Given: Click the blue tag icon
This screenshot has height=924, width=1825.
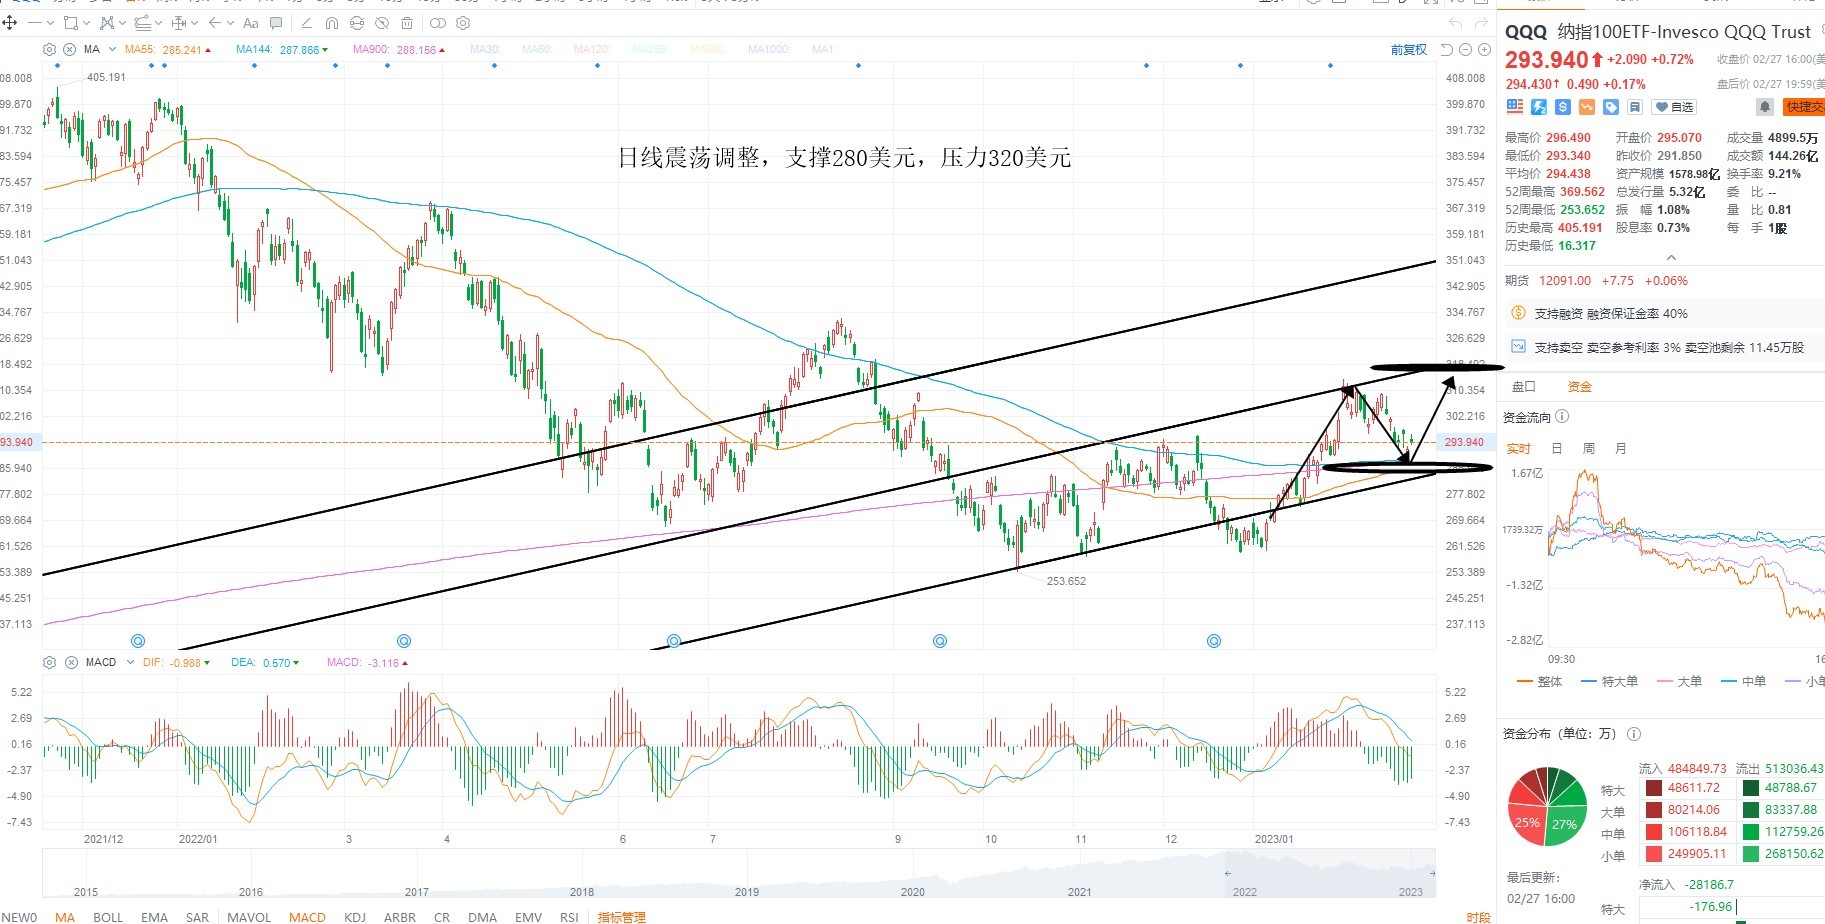Looking at the screenshot, I should click(1611, 107).
